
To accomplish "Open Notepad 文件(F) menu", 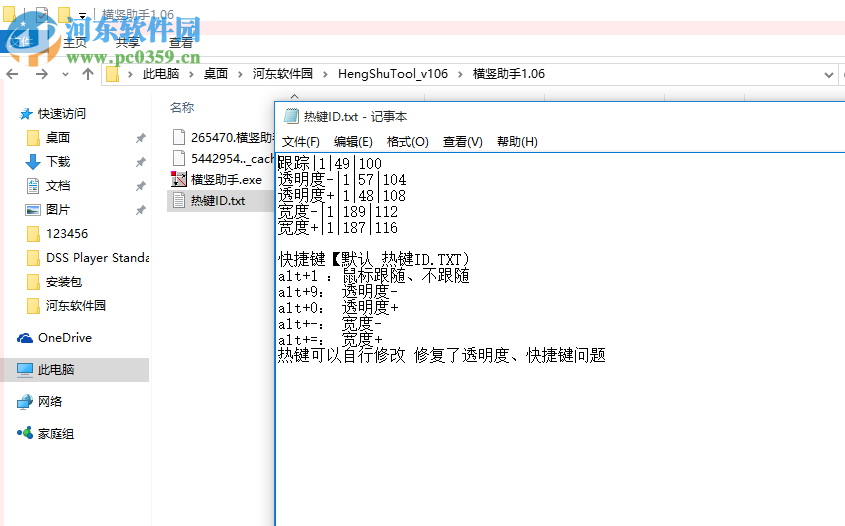I will click(301, 142).
